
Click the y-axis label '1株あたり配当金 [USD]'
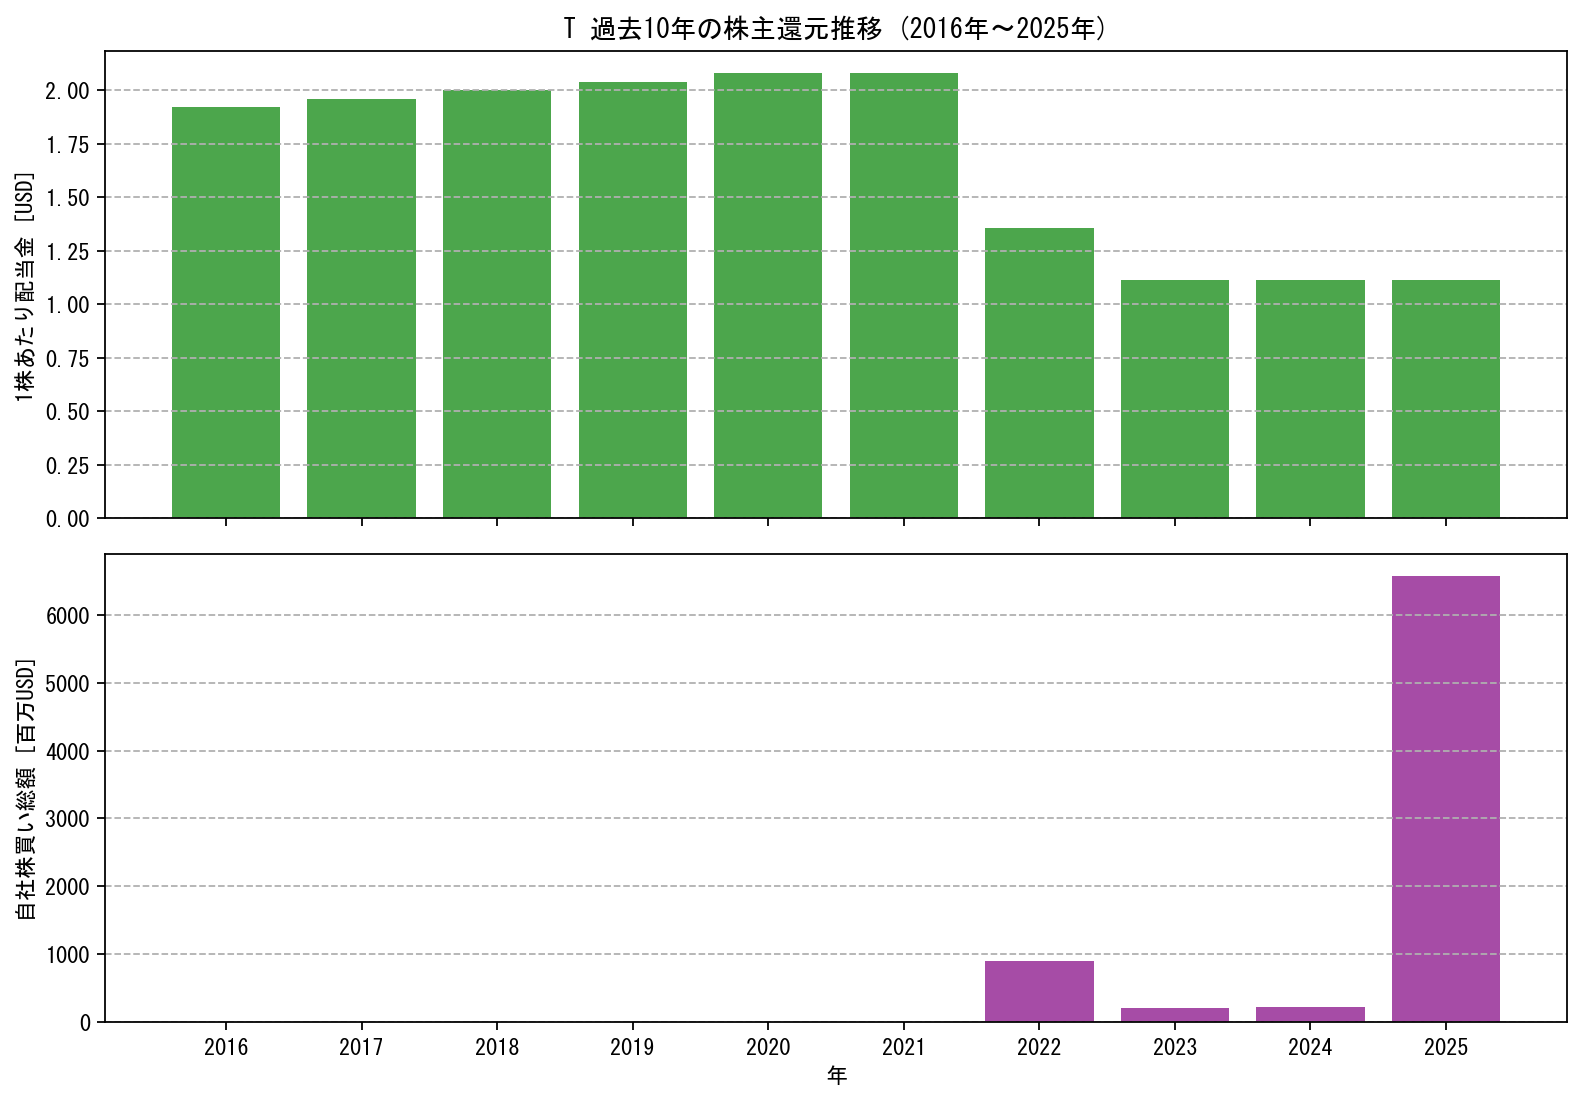pos(26,287)
